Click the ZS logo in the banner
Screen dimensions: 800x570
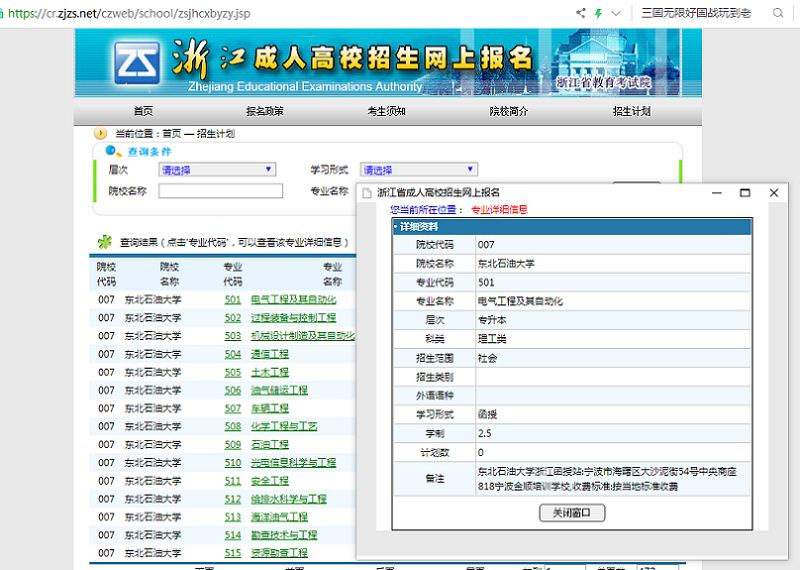137,63
